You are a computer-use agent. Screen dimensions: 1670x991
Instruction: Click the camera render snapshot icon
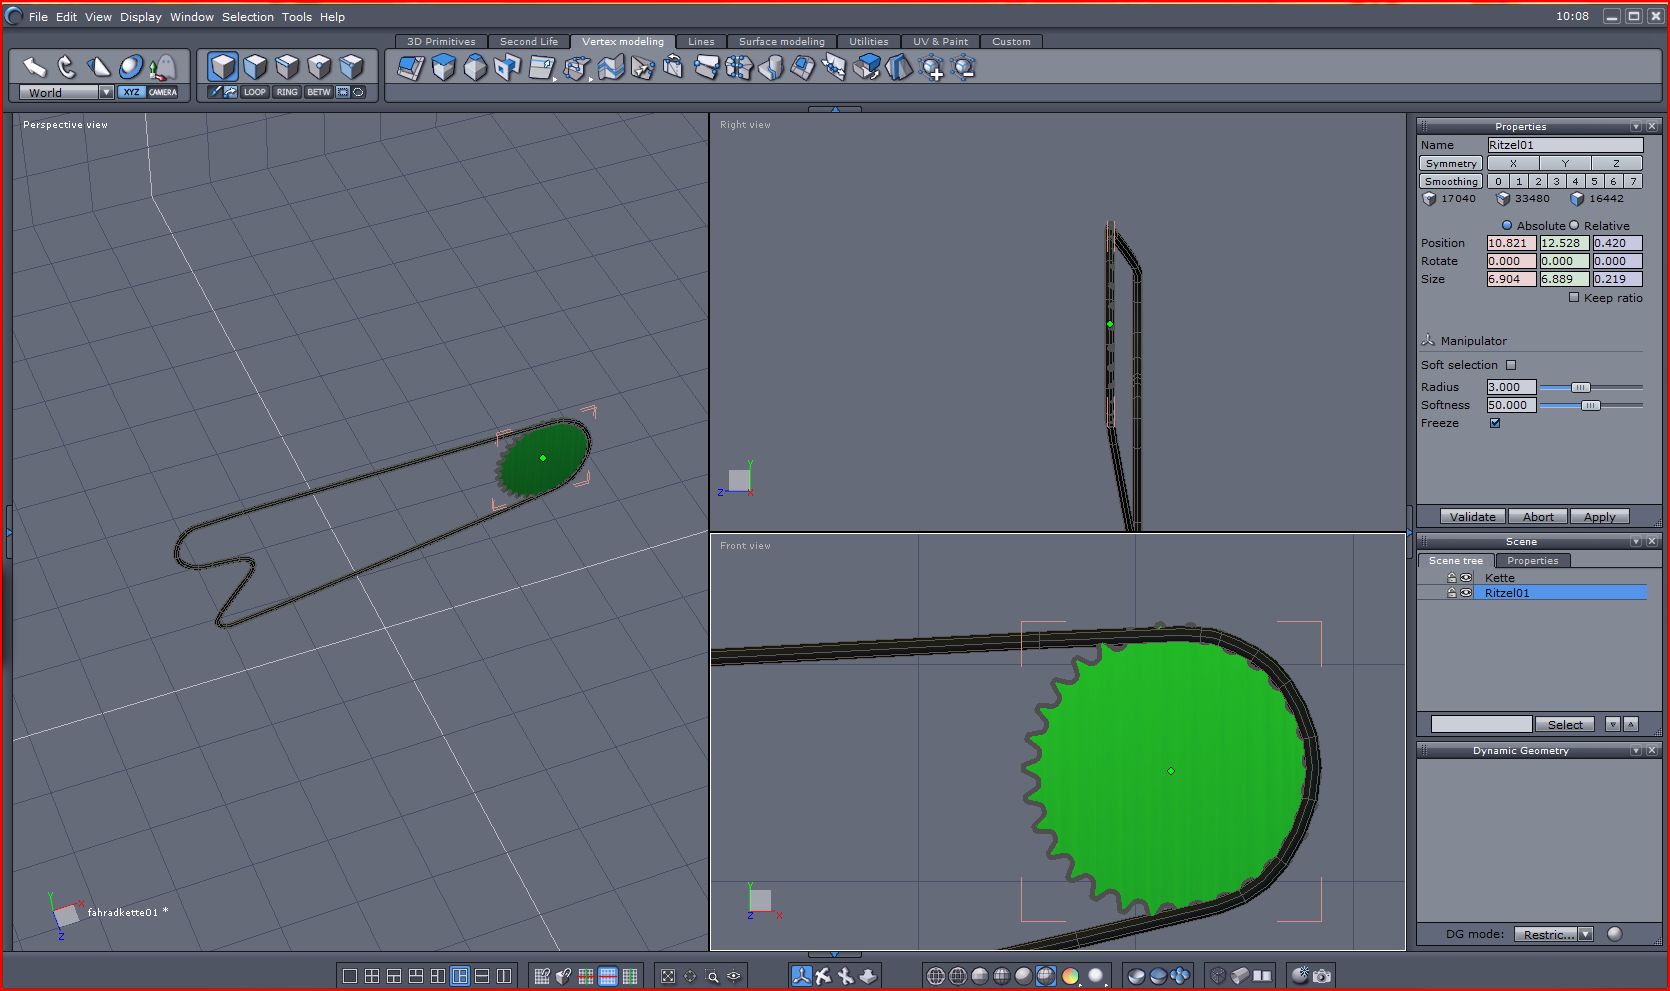tap(1322, 976)
